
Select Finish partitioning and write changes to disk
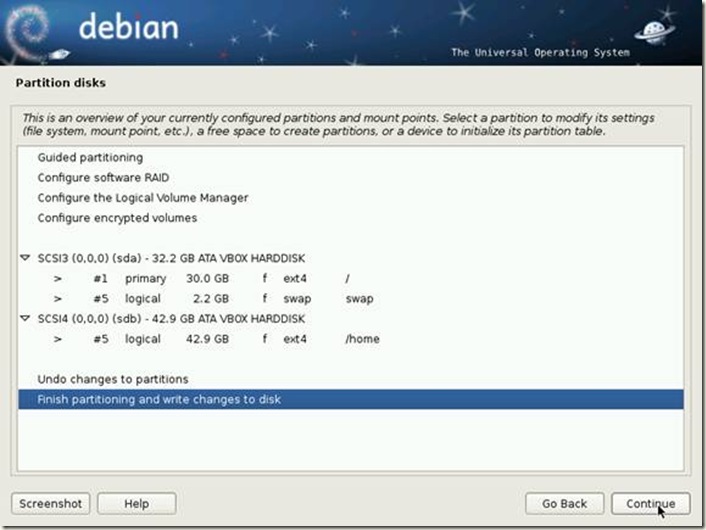coord(351,399)
